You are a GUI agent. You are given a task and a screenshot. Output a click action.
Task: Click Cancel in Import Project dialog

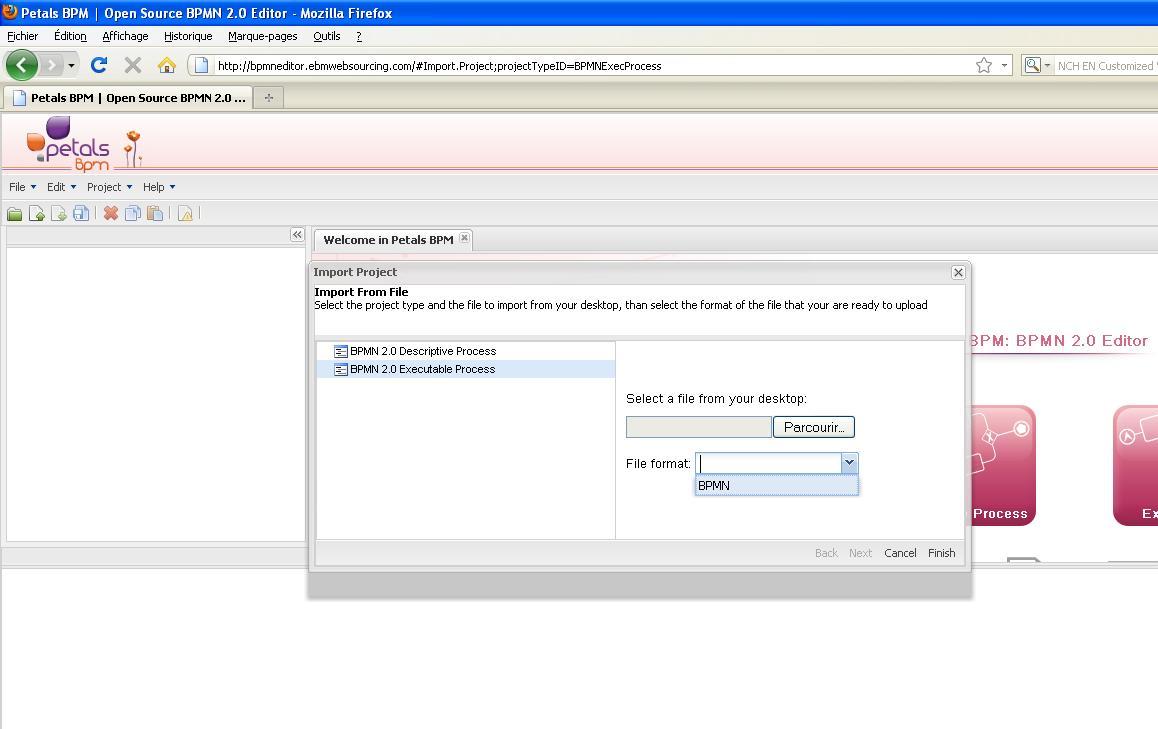[900, 552]
